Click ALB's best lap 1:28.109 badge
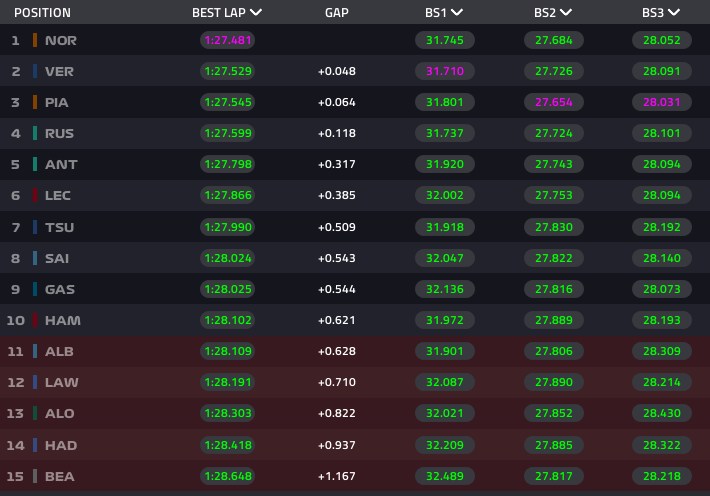The image size is (710, 496). tap(227, 351)
